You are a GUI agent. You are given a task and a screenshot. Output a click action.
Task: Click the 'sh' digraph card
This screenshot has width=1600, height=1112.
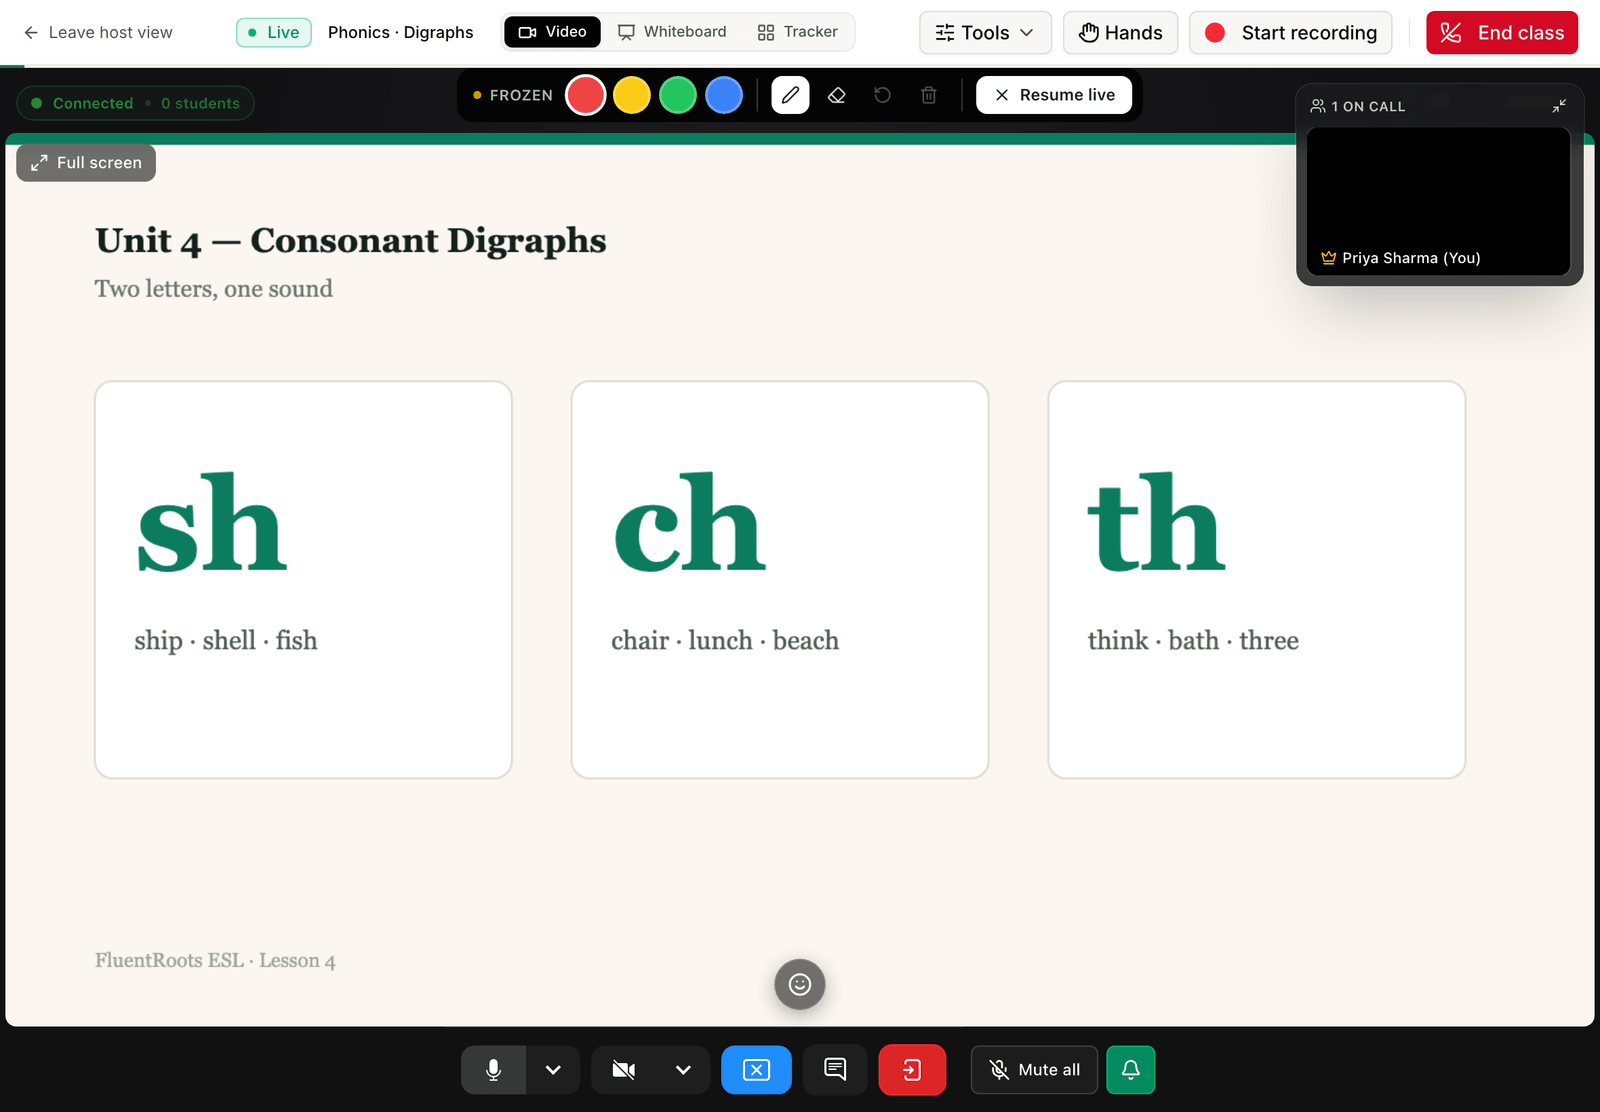pyautogui.click(x=303, y=579)
